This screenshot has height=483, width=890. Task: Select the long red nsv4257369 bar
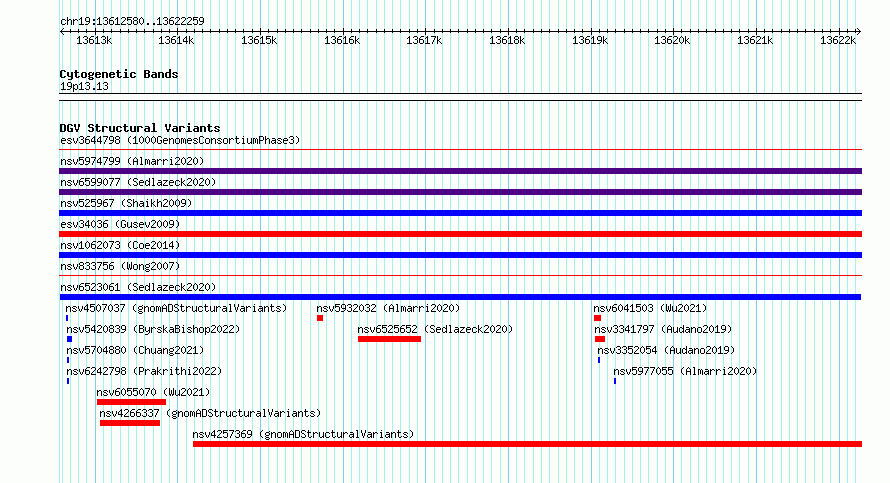pyautogui.click(x=527, y=444)
